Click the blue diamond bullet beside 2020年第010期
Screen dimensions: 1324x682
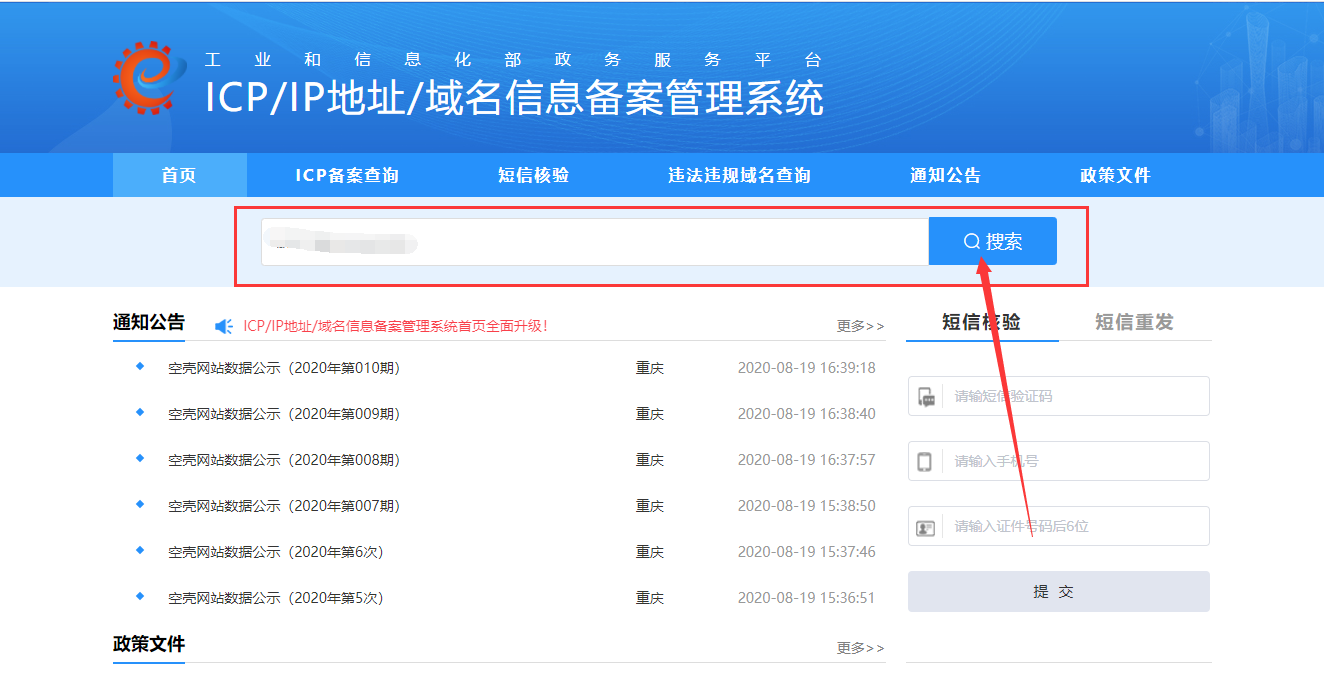pyautogui.click(x=140, y=366)
